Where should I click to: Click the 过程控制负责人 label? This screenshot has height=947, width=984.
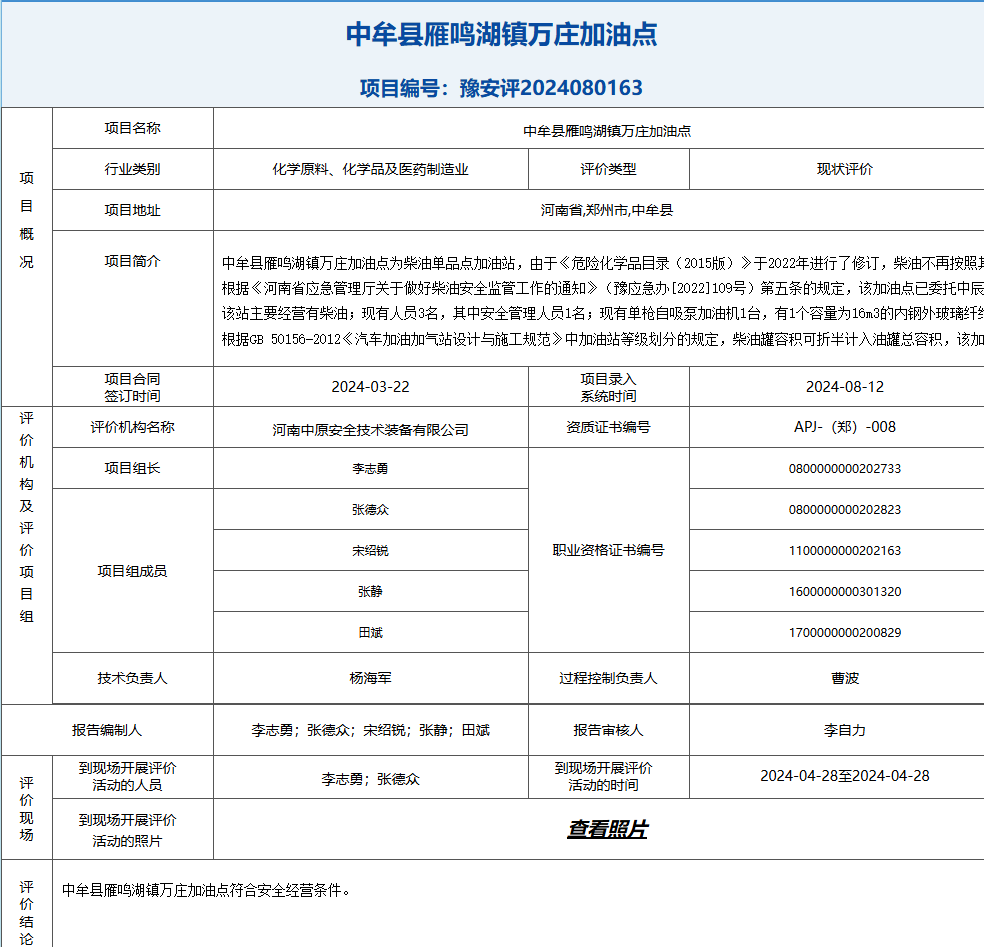(x=608, y=678)
